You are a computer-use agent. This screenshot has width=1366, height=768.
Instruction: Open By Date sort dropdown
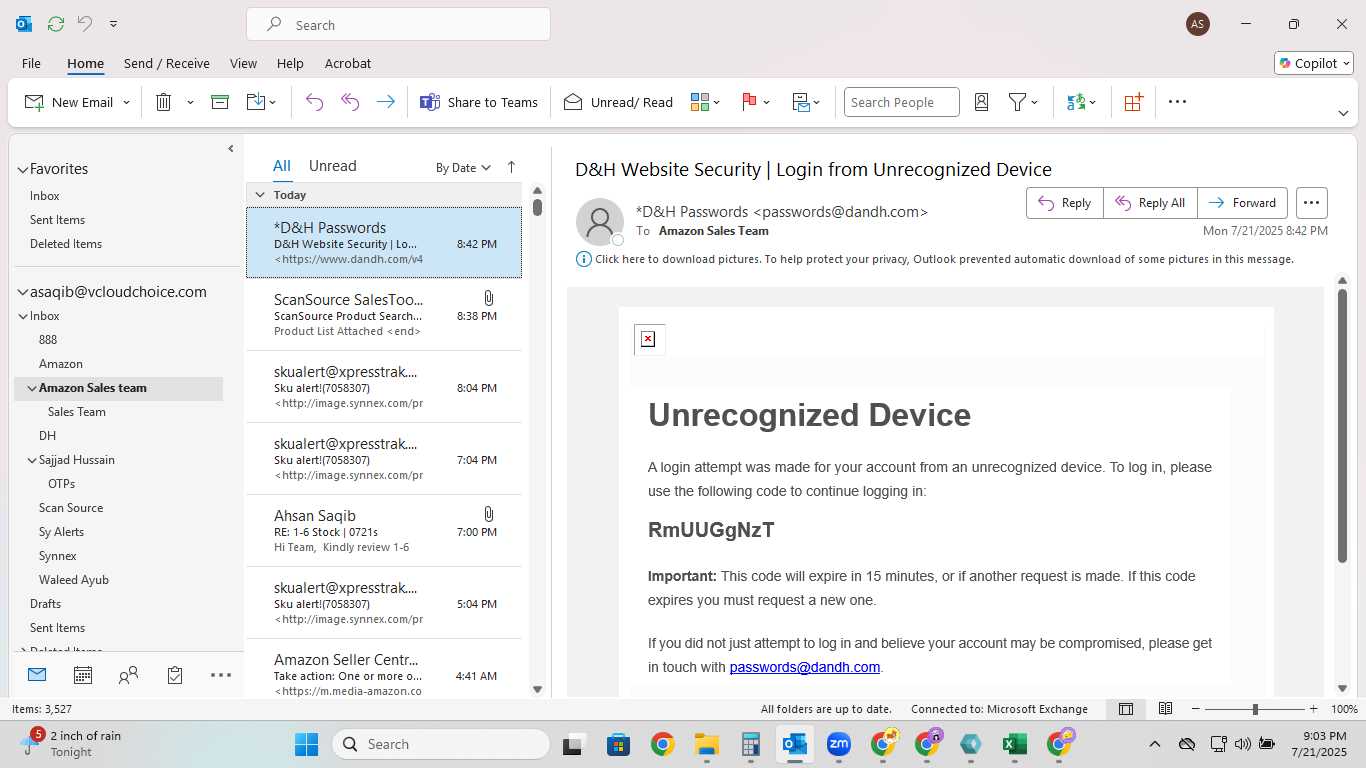463,168
